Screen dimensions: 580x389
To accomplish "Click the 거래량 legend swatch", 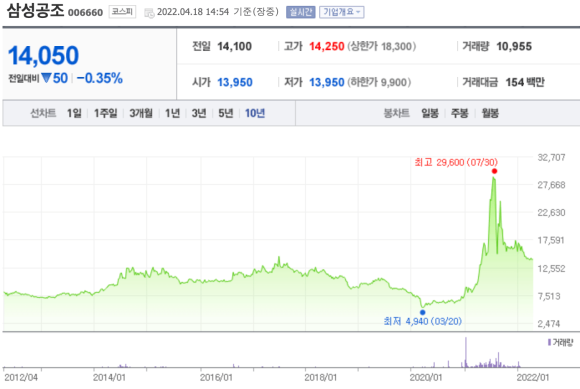I will click(x=550, y=342).
